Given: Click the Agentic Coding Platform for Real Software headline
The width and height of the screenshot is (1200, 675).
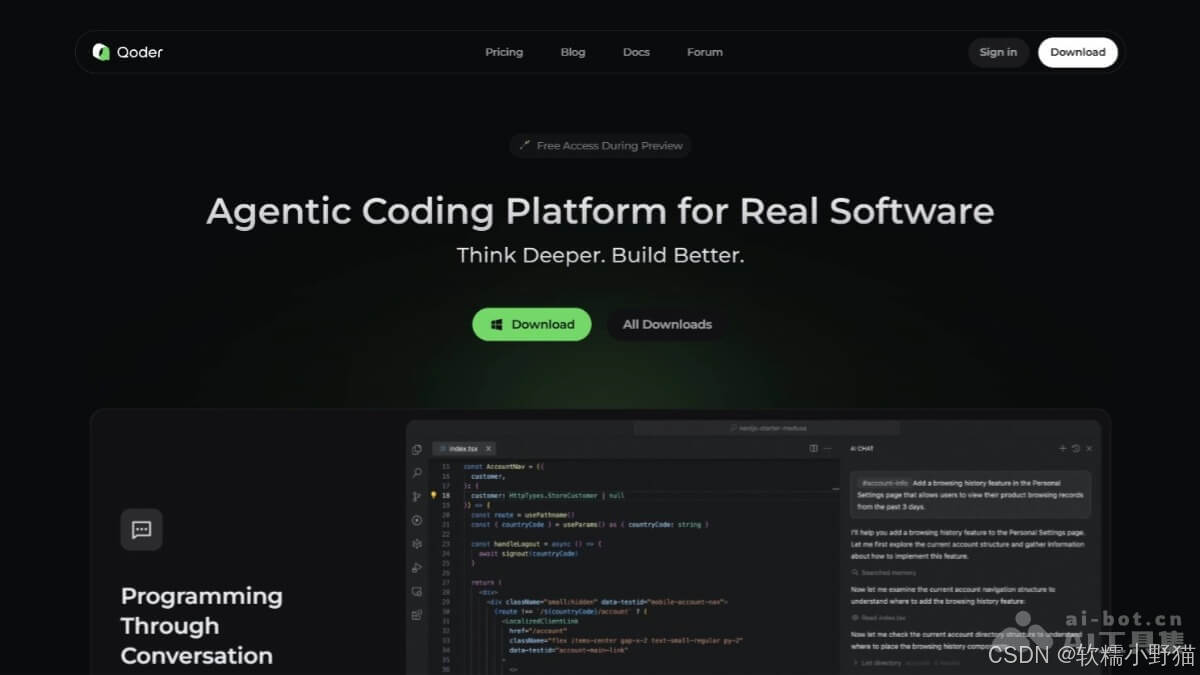Looking at the screenshot, I should coord(600,212).
